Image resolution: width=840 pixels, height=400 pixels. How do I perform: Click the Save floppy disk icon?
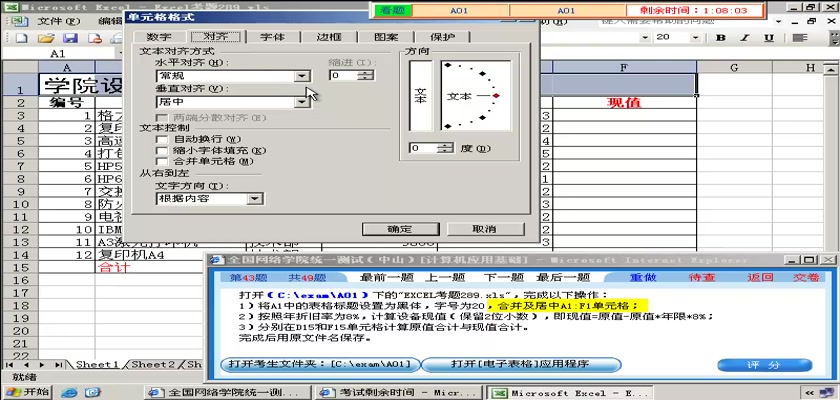point(71,38)
